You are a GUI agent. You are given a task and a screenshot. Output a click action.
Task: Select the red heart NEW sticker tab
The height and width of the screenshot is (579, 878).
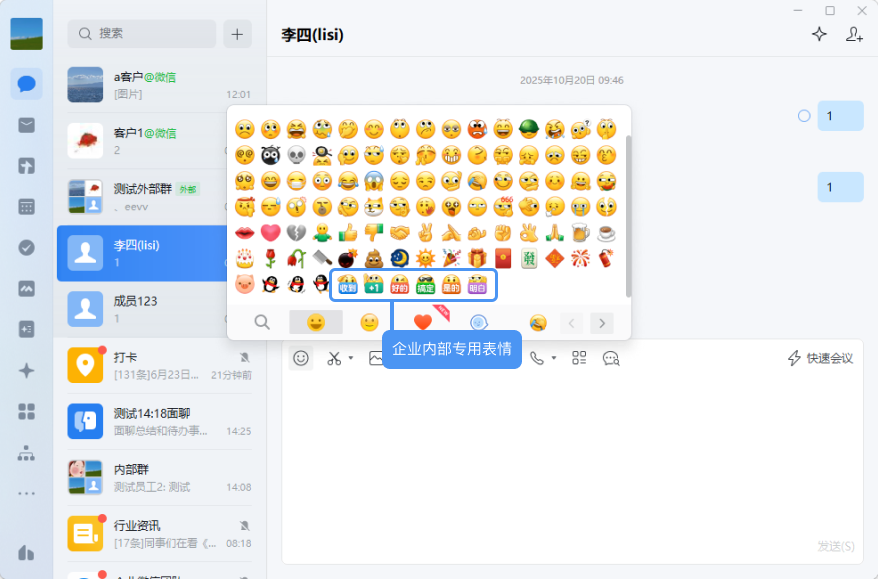pos(423,322)
